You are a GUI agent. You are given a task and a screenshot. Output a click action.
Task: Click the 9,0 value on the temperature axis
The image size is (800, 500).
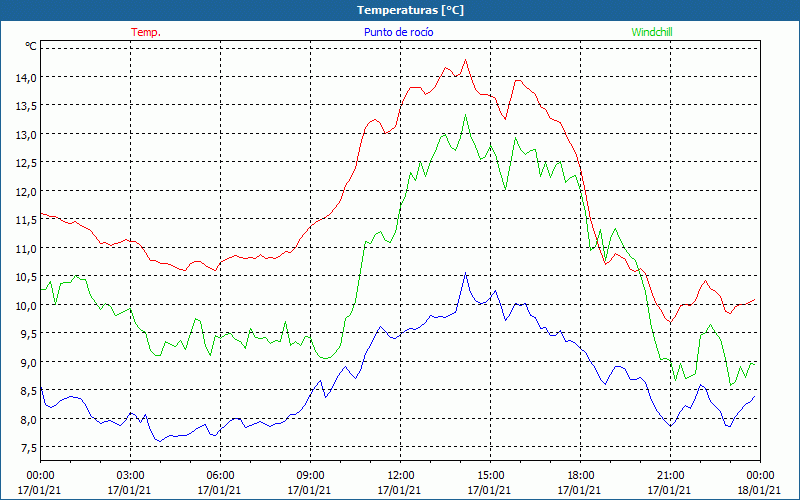29,362
